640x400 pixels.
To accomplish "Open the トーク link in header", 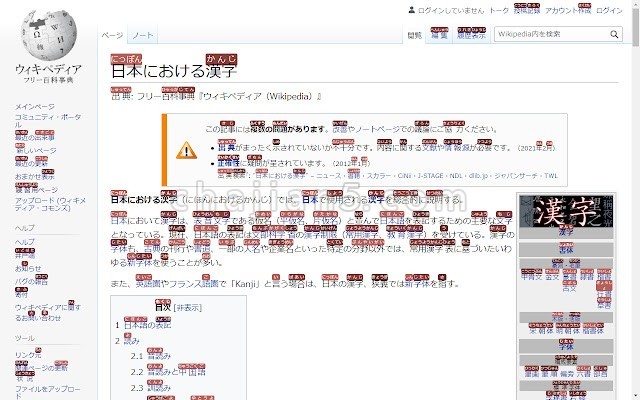I will 499,11.
